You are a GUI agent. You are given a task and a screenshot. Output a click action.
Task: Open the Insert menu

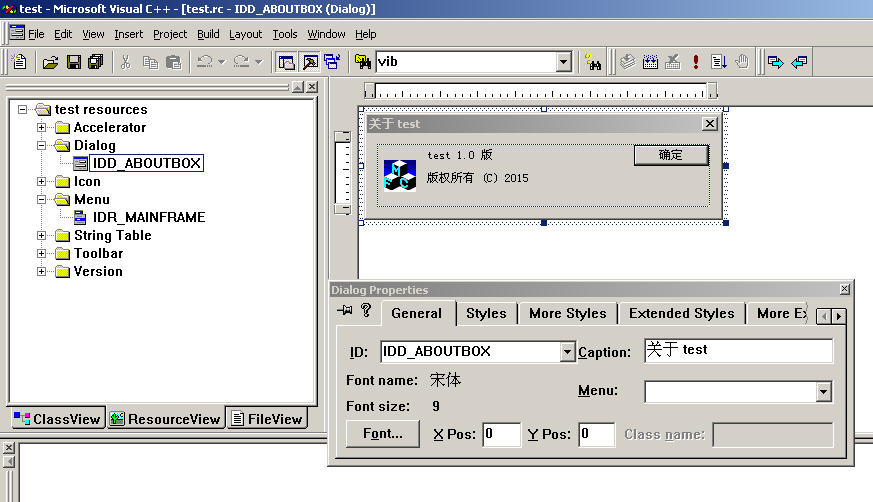pos(129,34)
